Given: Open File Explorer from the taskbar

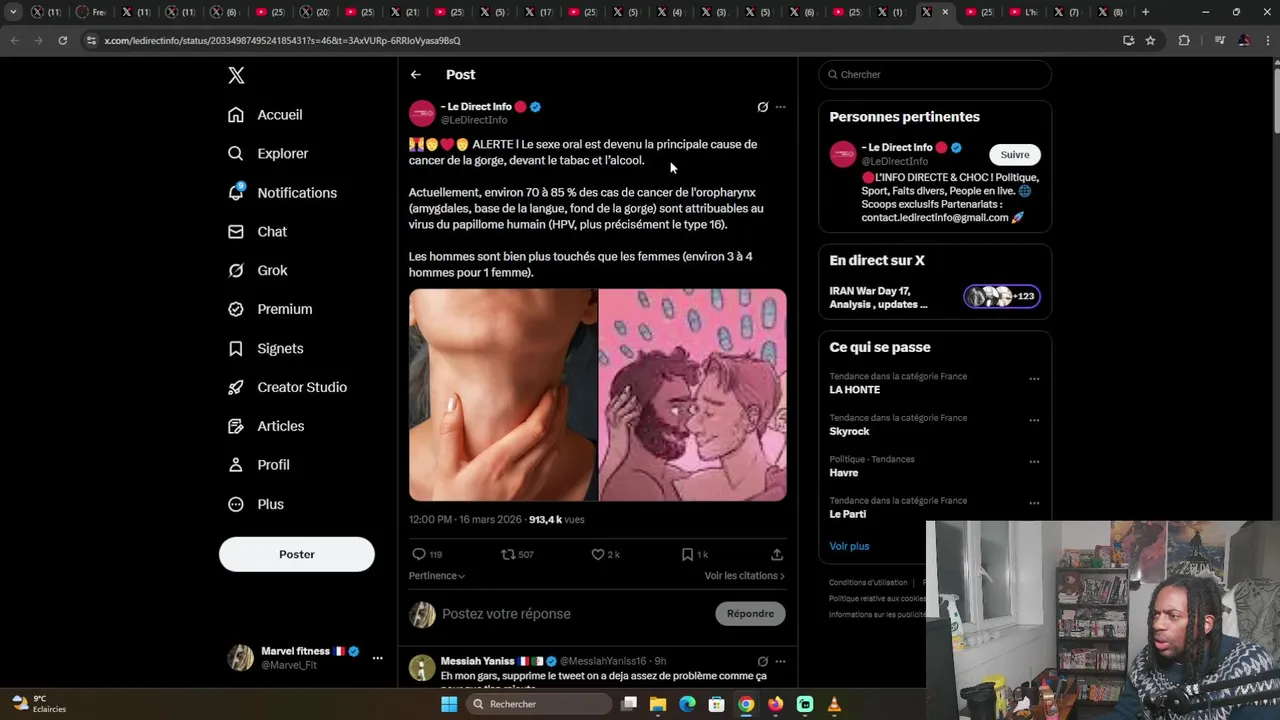Looking at the screenshot, I should (x=658, y=704).
